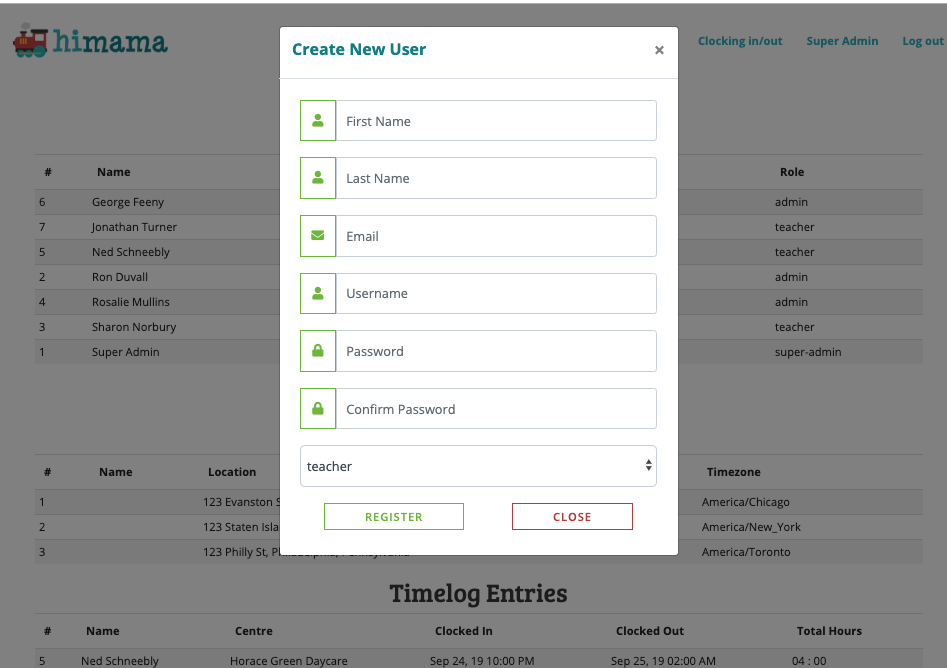Viewport: 947px width, 668px height.
Task: Open the Super Admin nav link
Action: point(842,41)
